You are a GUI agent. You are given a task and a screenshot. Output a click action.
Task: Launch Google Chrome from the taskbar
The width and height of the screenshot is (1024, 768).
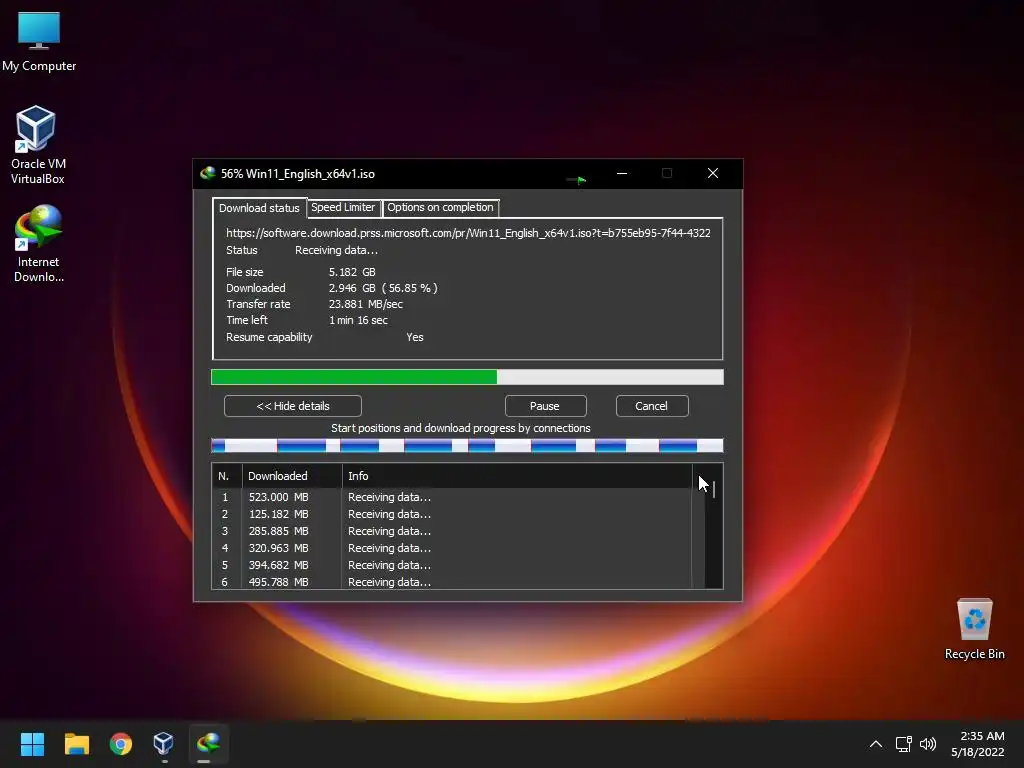coord(121,744)
